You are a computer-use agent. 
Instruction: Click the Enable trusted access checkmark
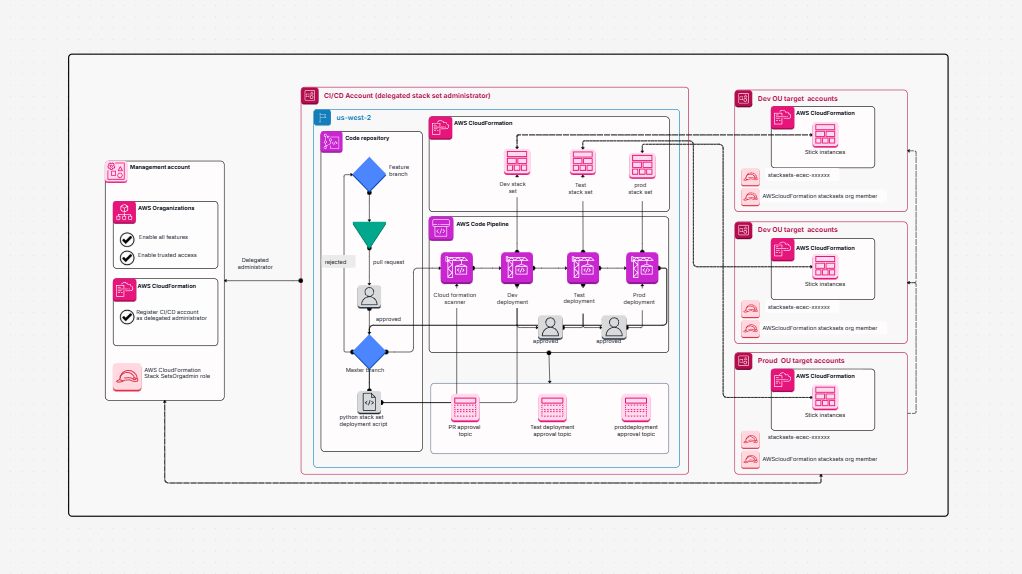pos(127,257)
